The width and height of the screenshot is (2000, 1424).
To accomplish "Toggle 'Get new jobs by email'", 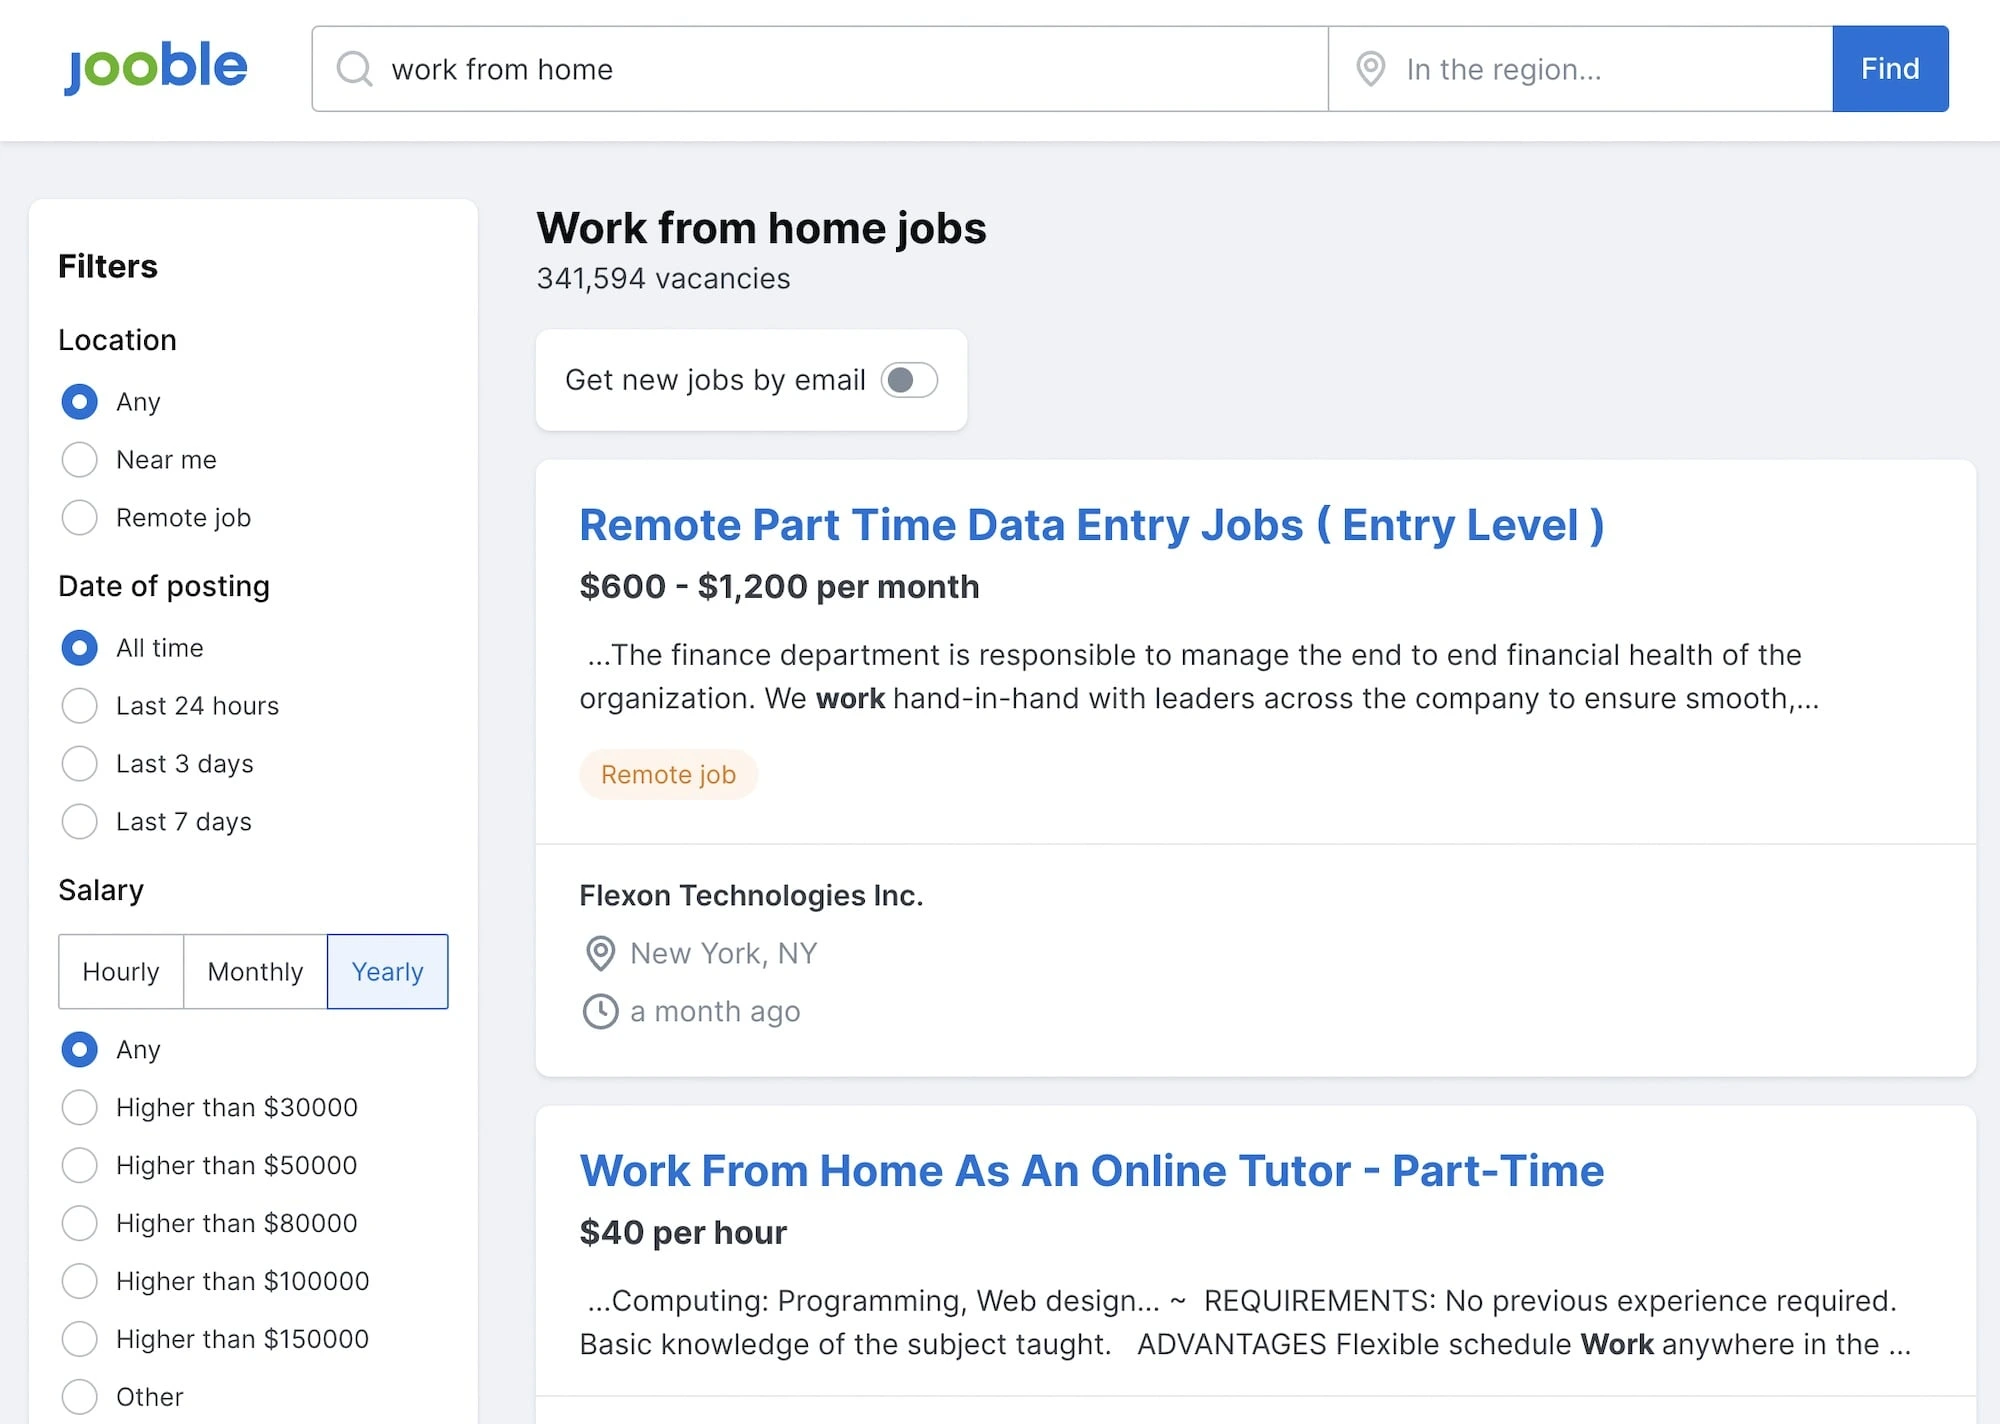I will (908, 380).
